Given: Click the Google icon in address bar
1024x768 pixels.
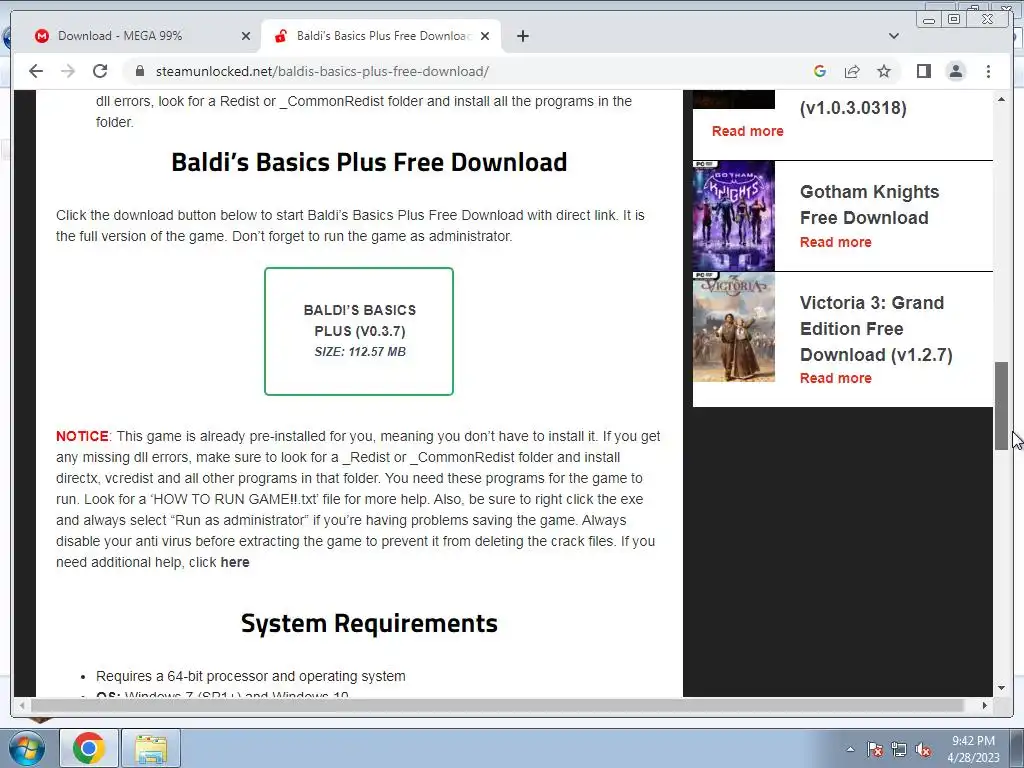Looking at the screenshot, I should (x=820, y=71).
